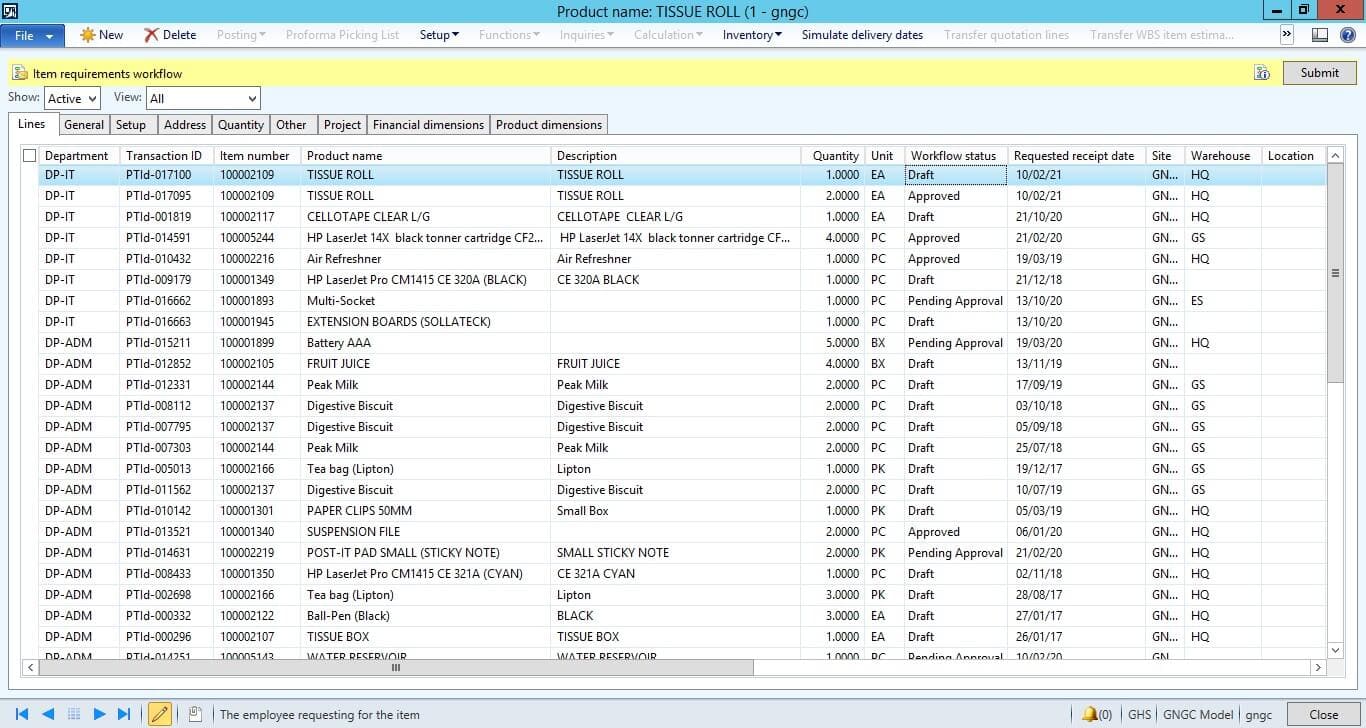Go to the first record
The image size is (1366, 728).
tap(21, 714)
